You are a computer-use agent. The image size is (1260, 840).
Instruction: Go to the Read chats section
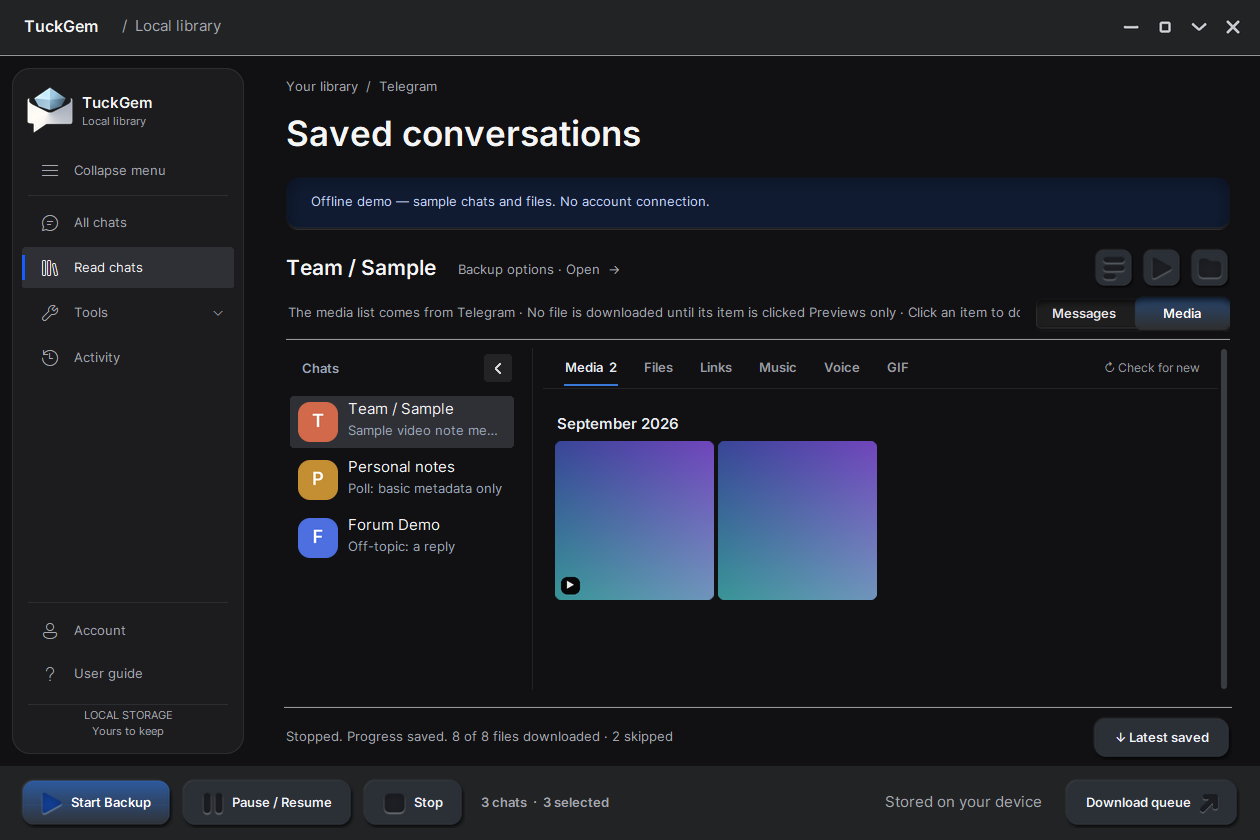click(x=128, y=268)
